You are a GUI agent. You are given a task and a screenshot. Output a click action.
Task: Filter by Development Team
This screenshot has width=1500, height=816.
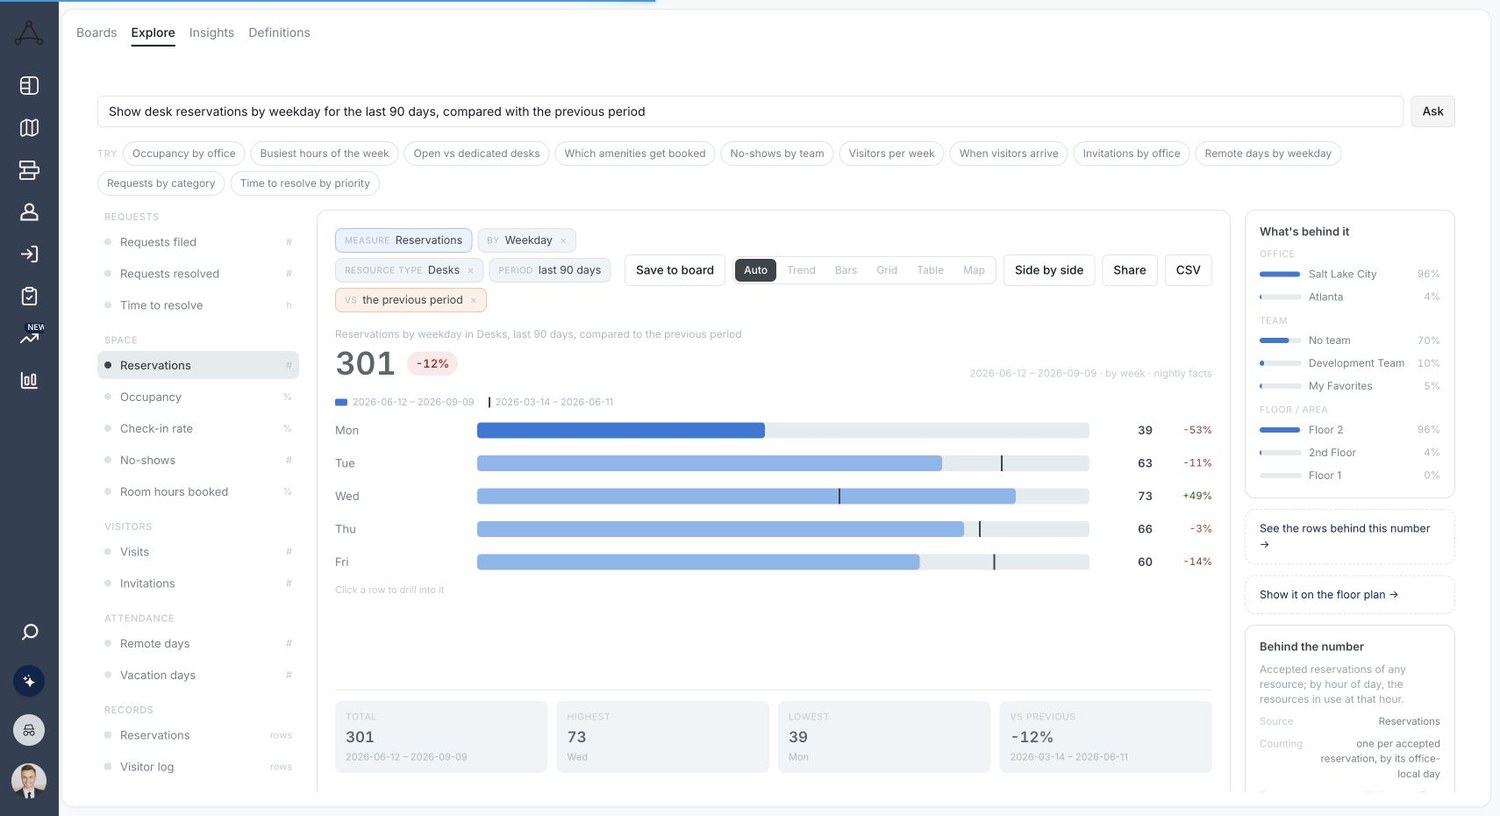(1349, 363)
